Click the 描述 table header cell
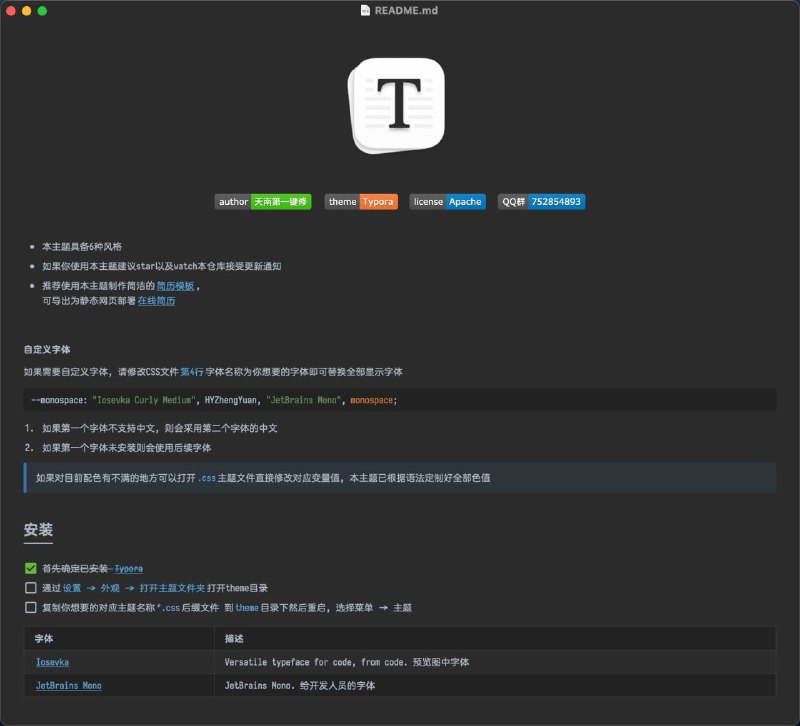 click(x=495, y=639)
